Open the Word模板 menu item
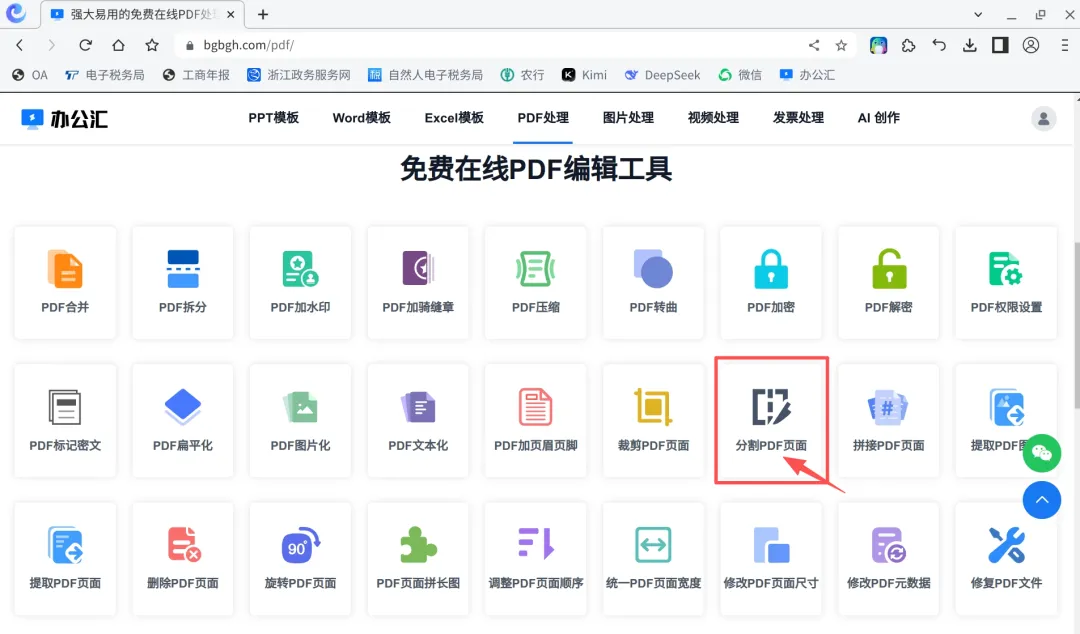The height and width of the screenshot is (634, 1080). click(362, 118)
